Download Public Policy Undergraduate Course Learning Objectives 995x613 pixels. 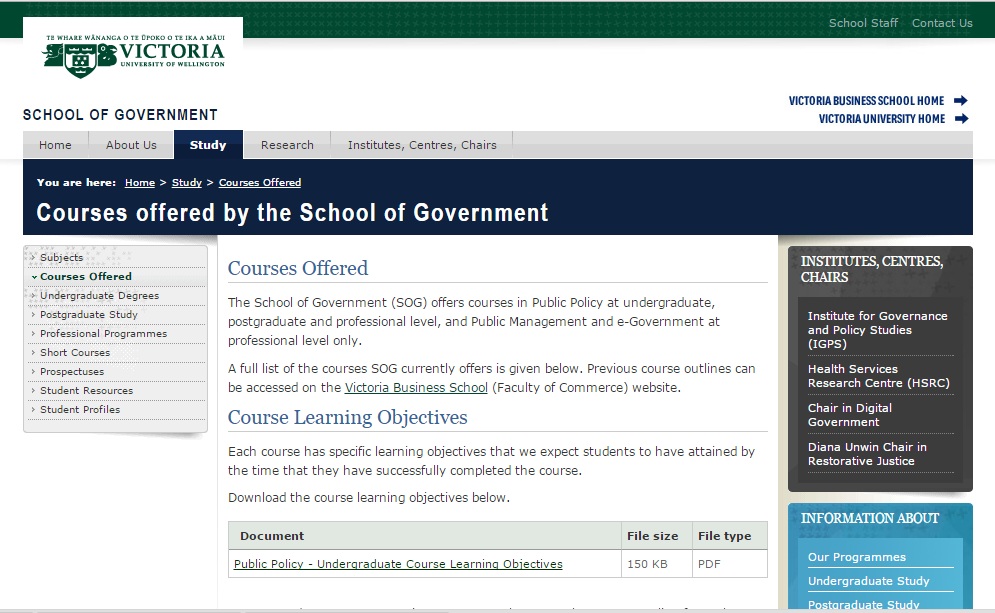(398, 564)
